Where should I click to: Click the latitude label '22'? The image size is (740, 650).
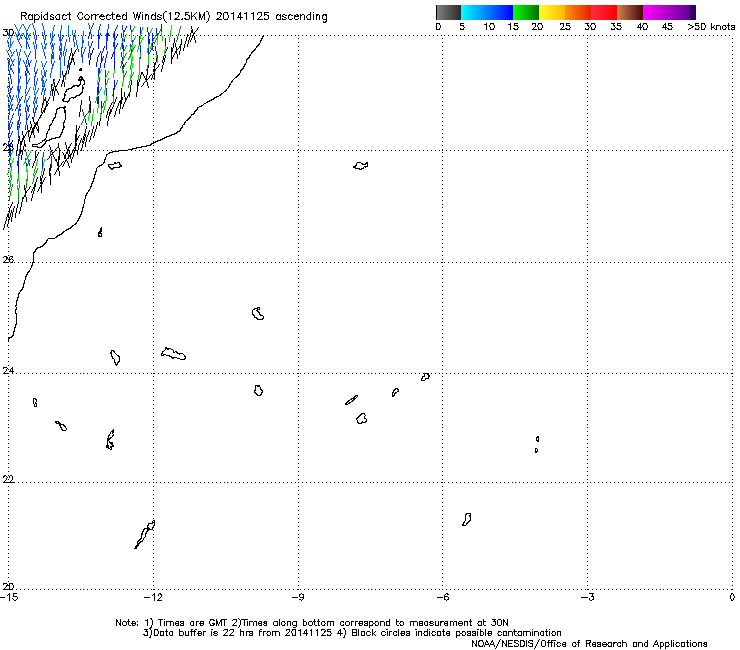(x=8, y=480)
